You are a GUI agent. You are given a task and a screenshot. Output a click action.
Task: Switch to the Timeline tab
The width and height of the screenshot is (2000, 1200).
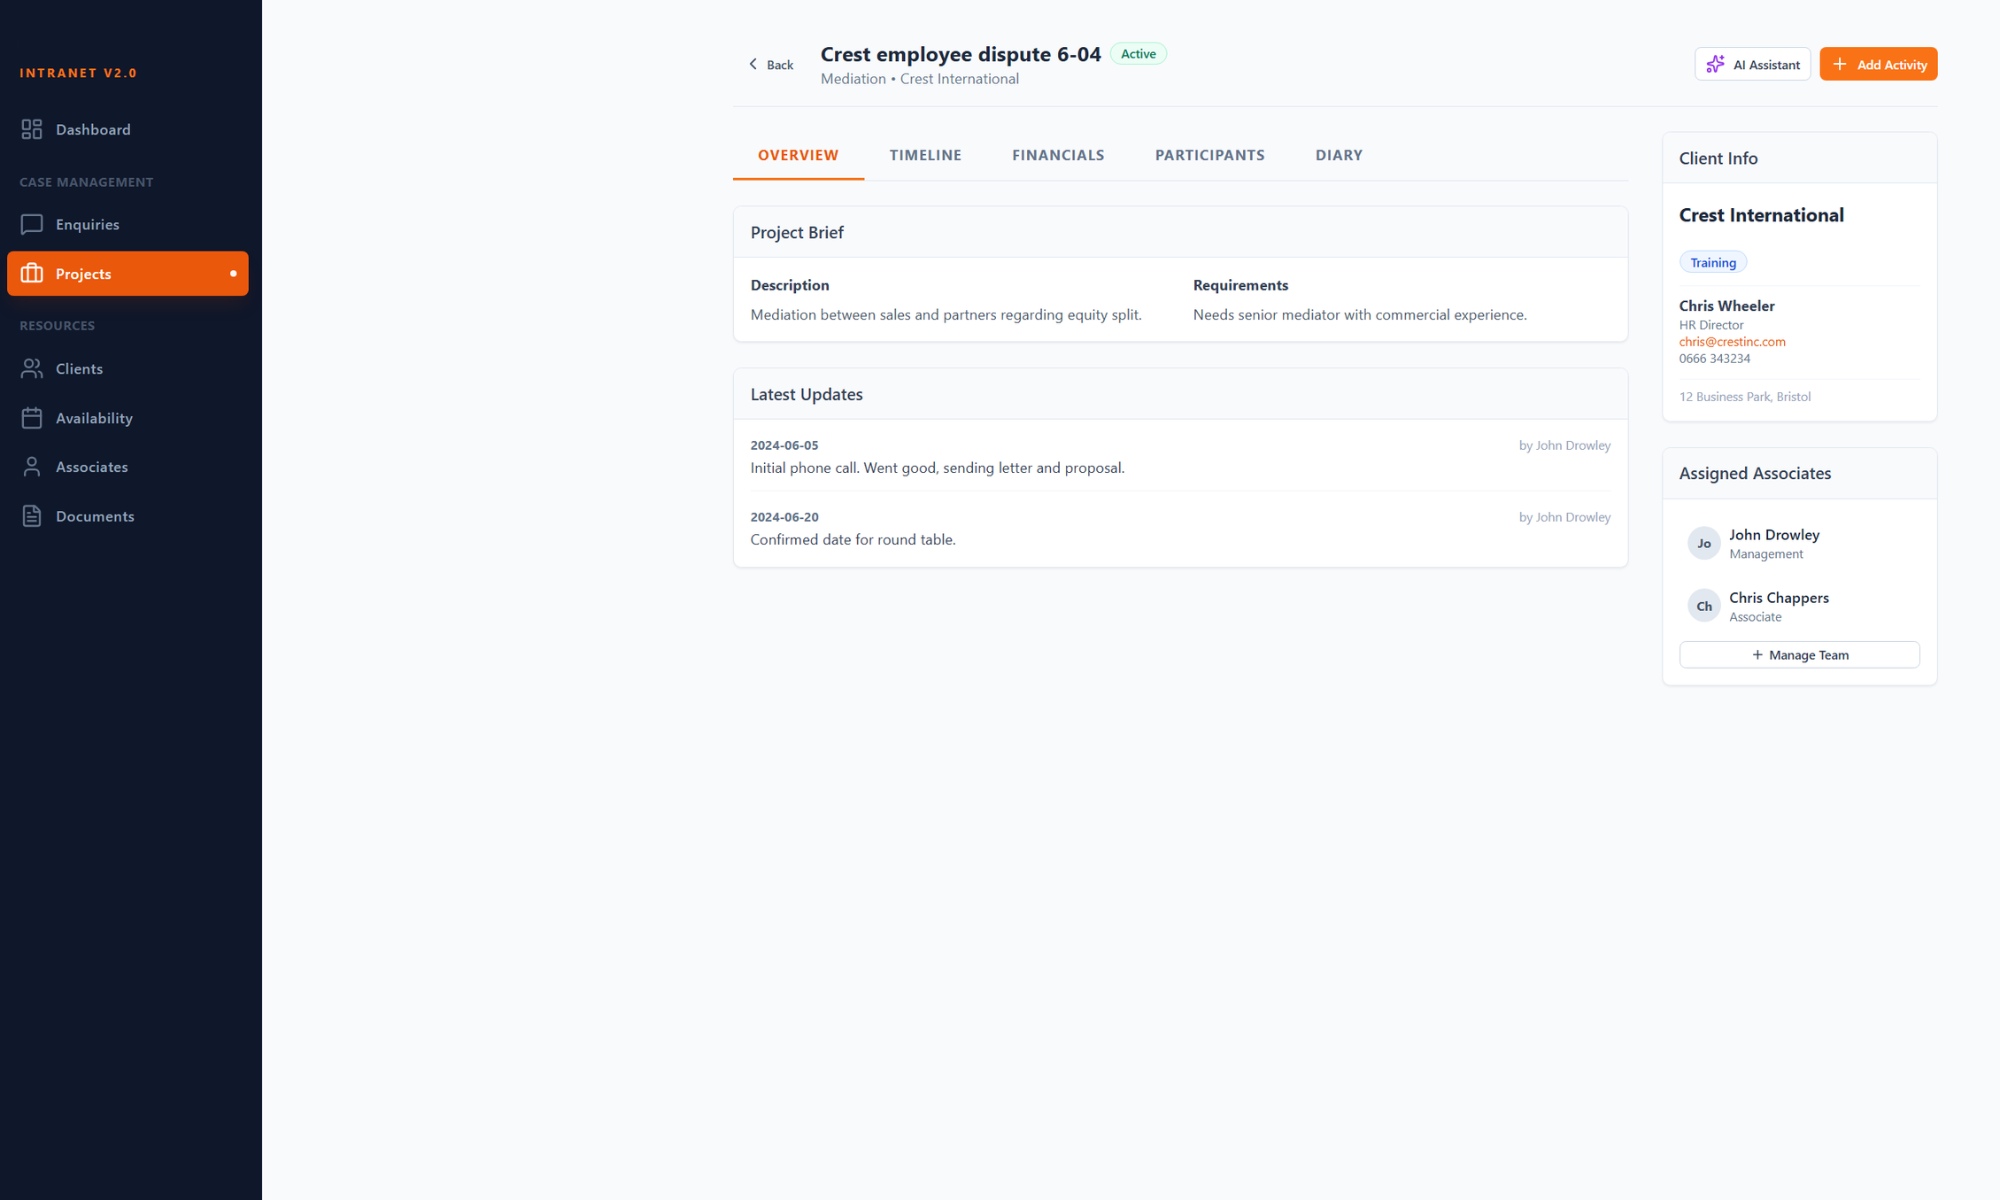(x=925, y=155)
